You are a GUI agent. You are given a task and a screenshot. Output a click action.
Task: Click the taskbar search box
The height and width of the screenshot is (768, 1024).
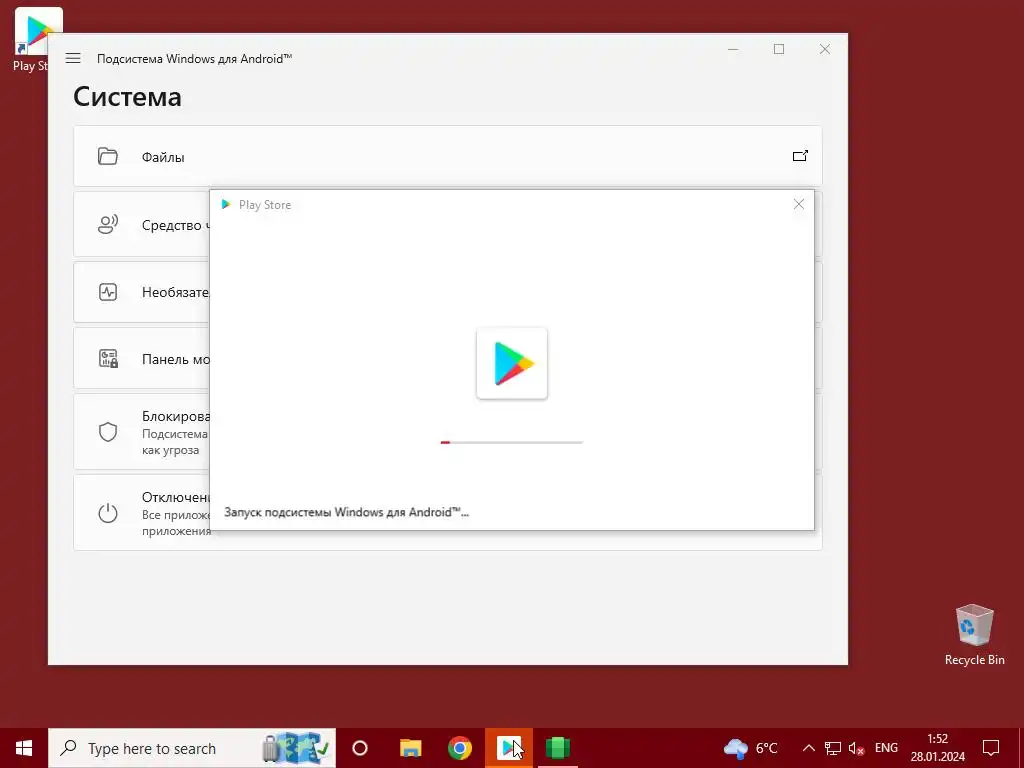[x=192, y=748]
